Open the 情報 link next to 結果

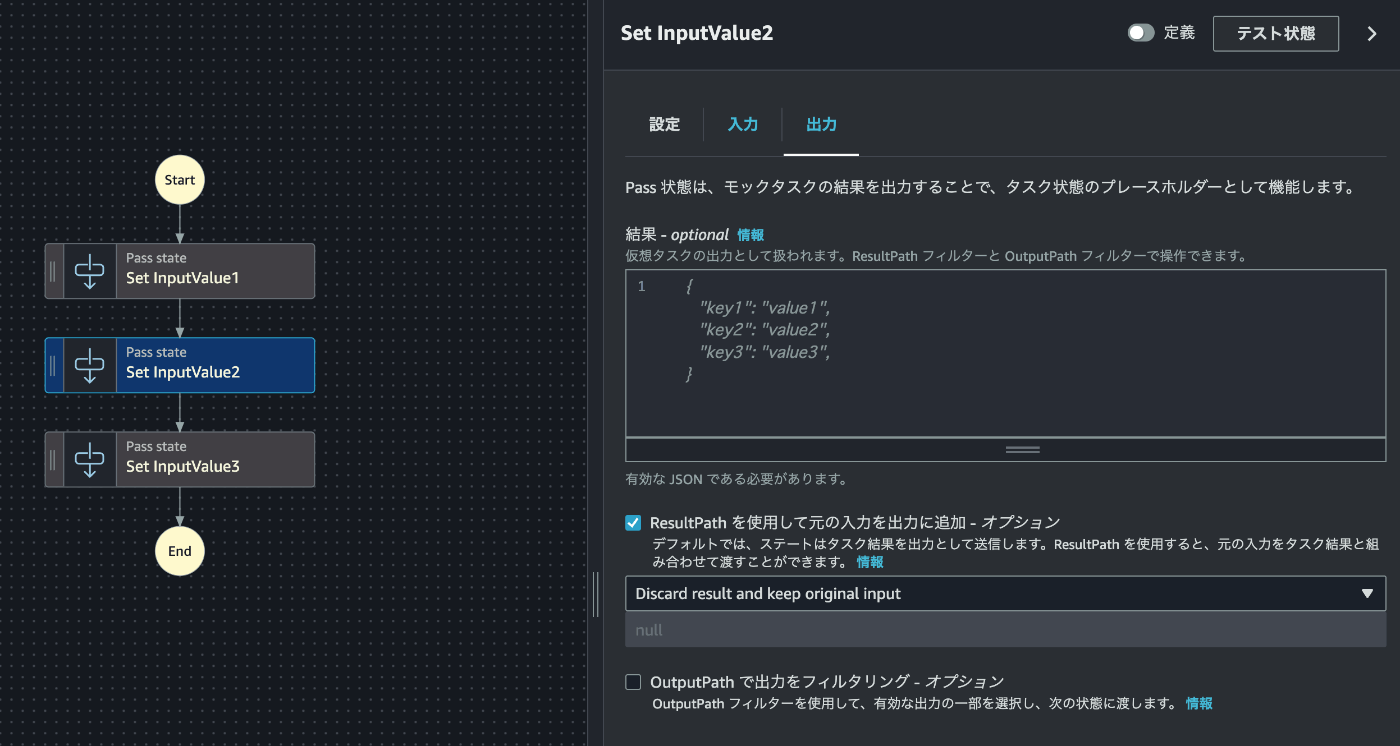(750, 235)
